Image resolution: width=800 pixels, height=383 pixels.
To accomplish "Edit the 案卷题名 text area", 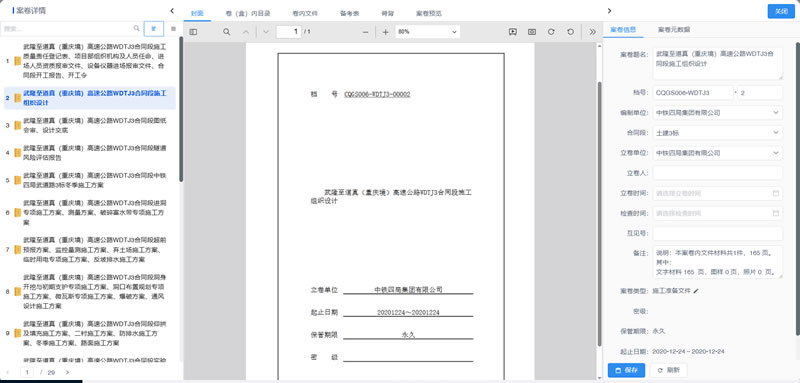I will [x=717, y=63].
